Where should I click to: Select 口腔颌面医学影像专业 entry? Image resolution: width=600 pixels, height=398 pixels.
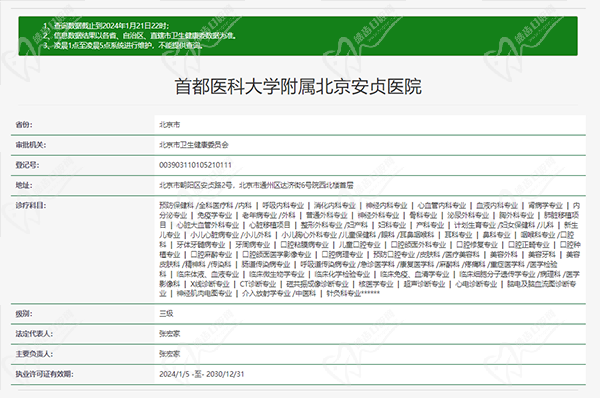pyautogui.click(x=277, y=254)
